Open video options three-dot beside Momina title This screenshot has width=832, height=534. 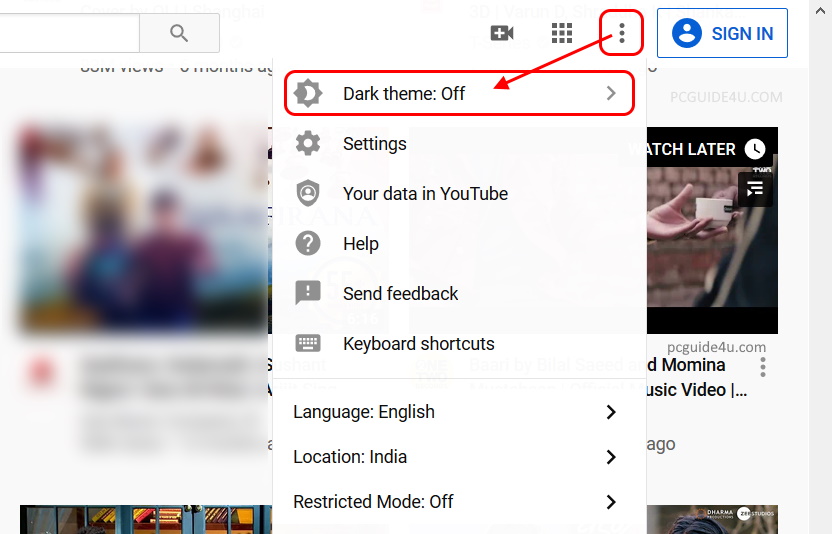(x=763, y=368)
